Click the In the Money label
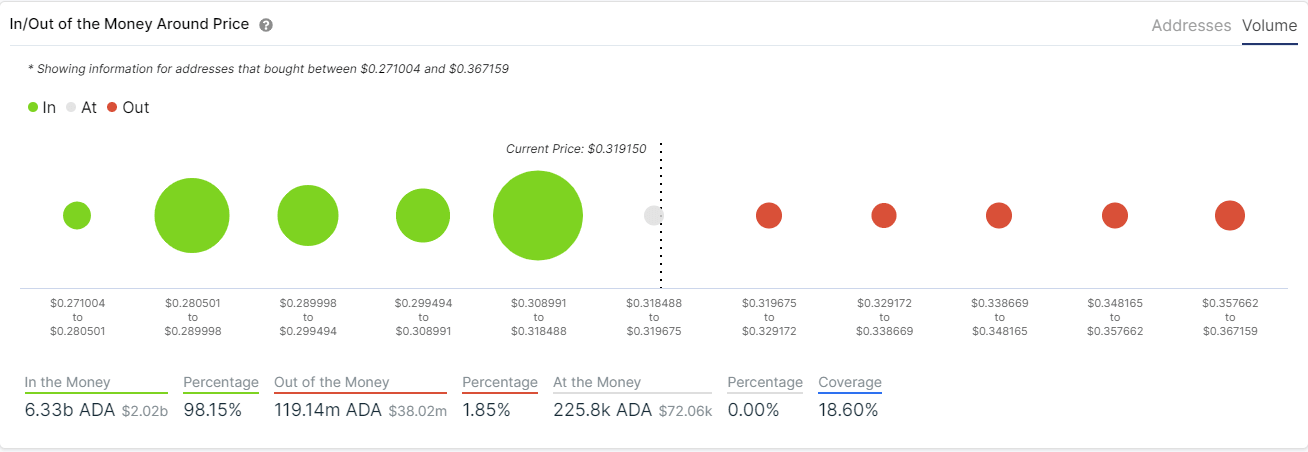The width and height of the screenshot is (1308, 452). pyautogui.click(x=68, y=382)
